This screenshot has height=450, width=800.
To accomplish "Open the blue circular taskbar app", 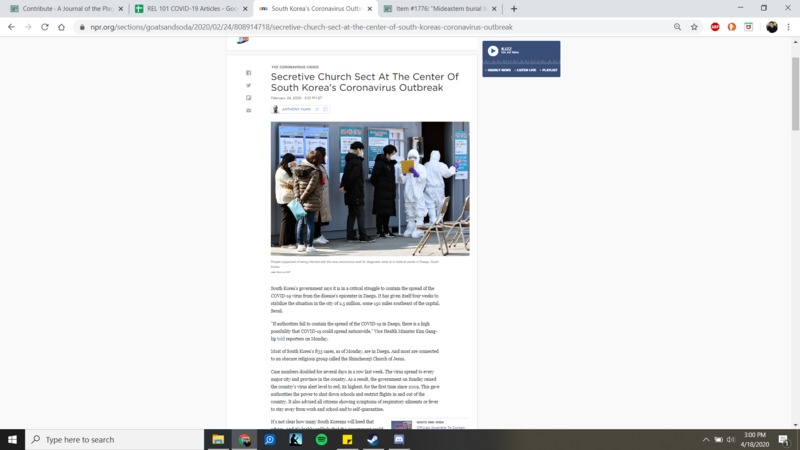I will [x=270, y=439].
